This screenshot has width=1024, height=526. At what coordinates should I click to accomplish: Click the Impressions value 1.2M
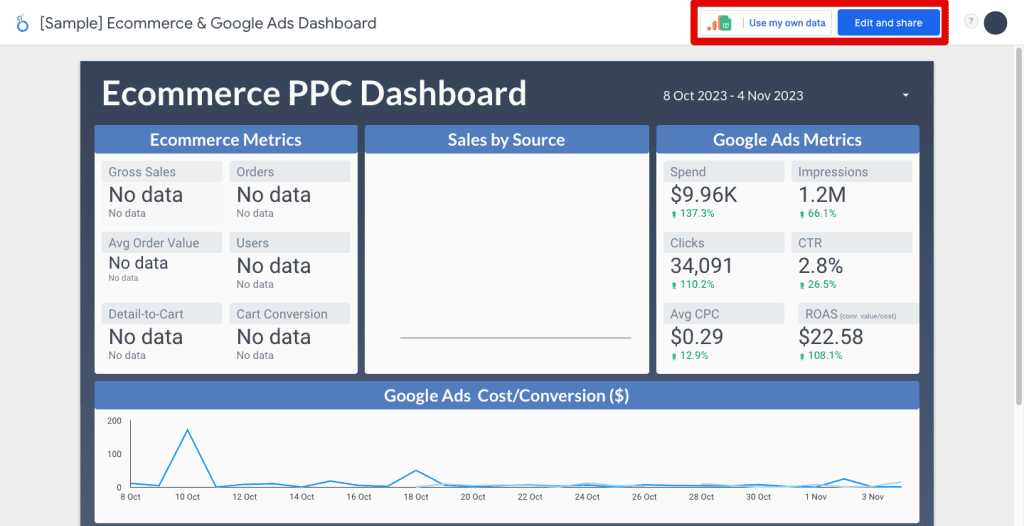[x=822, y=195]
